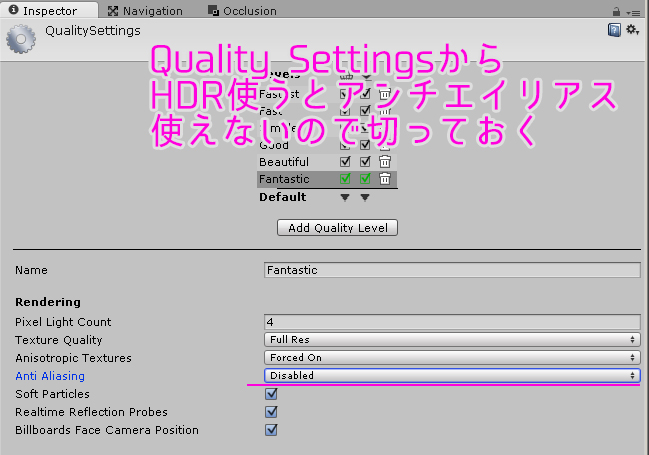Click the Texture Quality label
Image resolution: width=649 pixels, height=455 pixels.
coord(59,340)
